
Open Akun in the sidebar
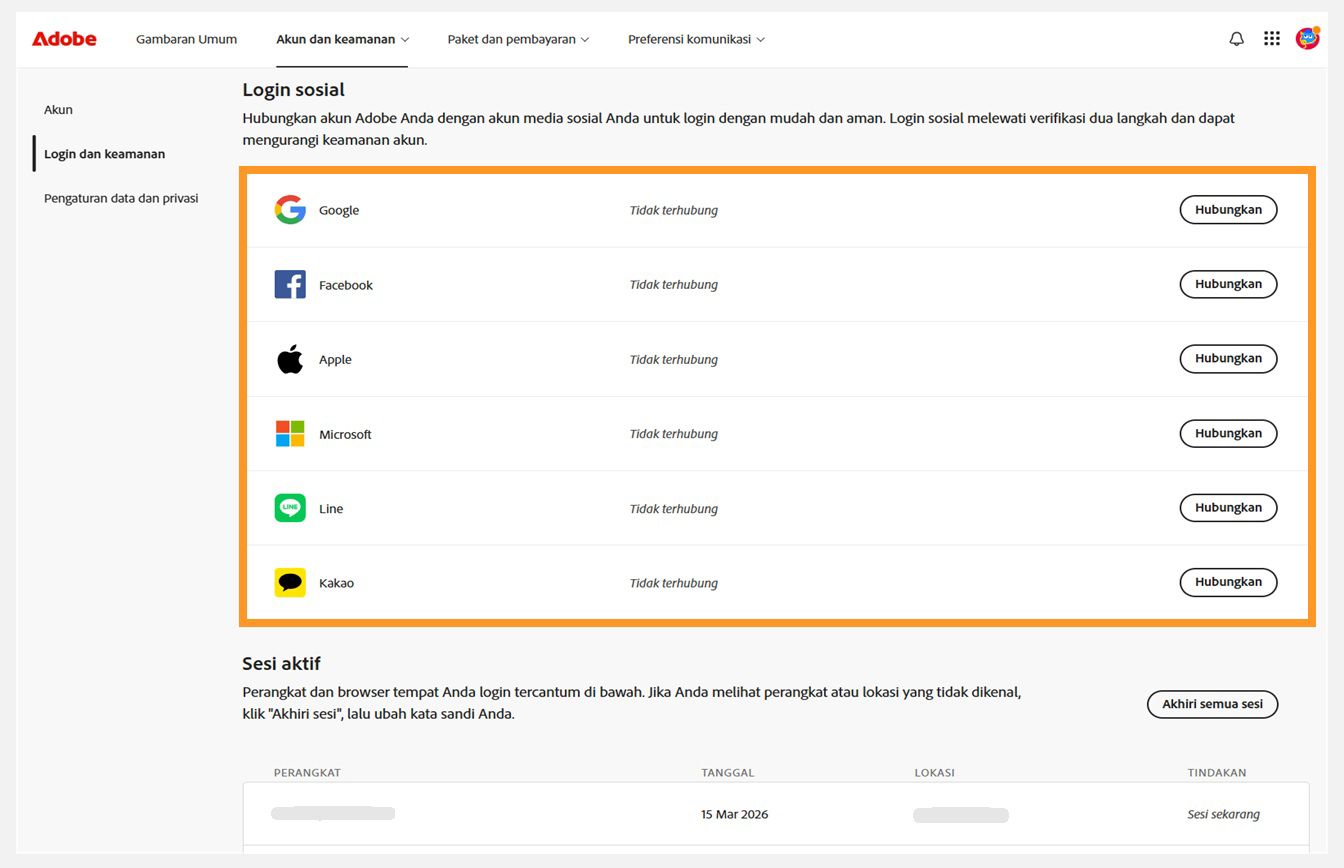(x=58, y=110)
